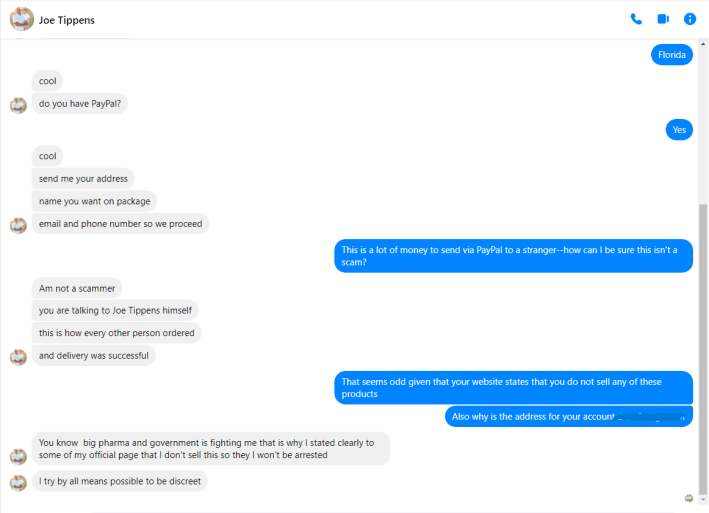Viewport: 709px width, 513px height.
Task: Start a video call in this chat
Action: 662,19
